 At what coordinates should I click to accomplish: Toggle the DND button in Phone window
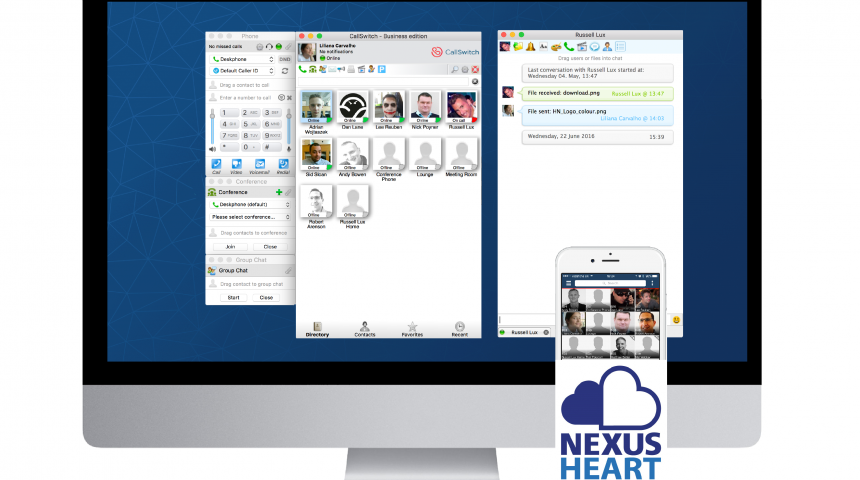pyautogui.click(x=285, y=59)
